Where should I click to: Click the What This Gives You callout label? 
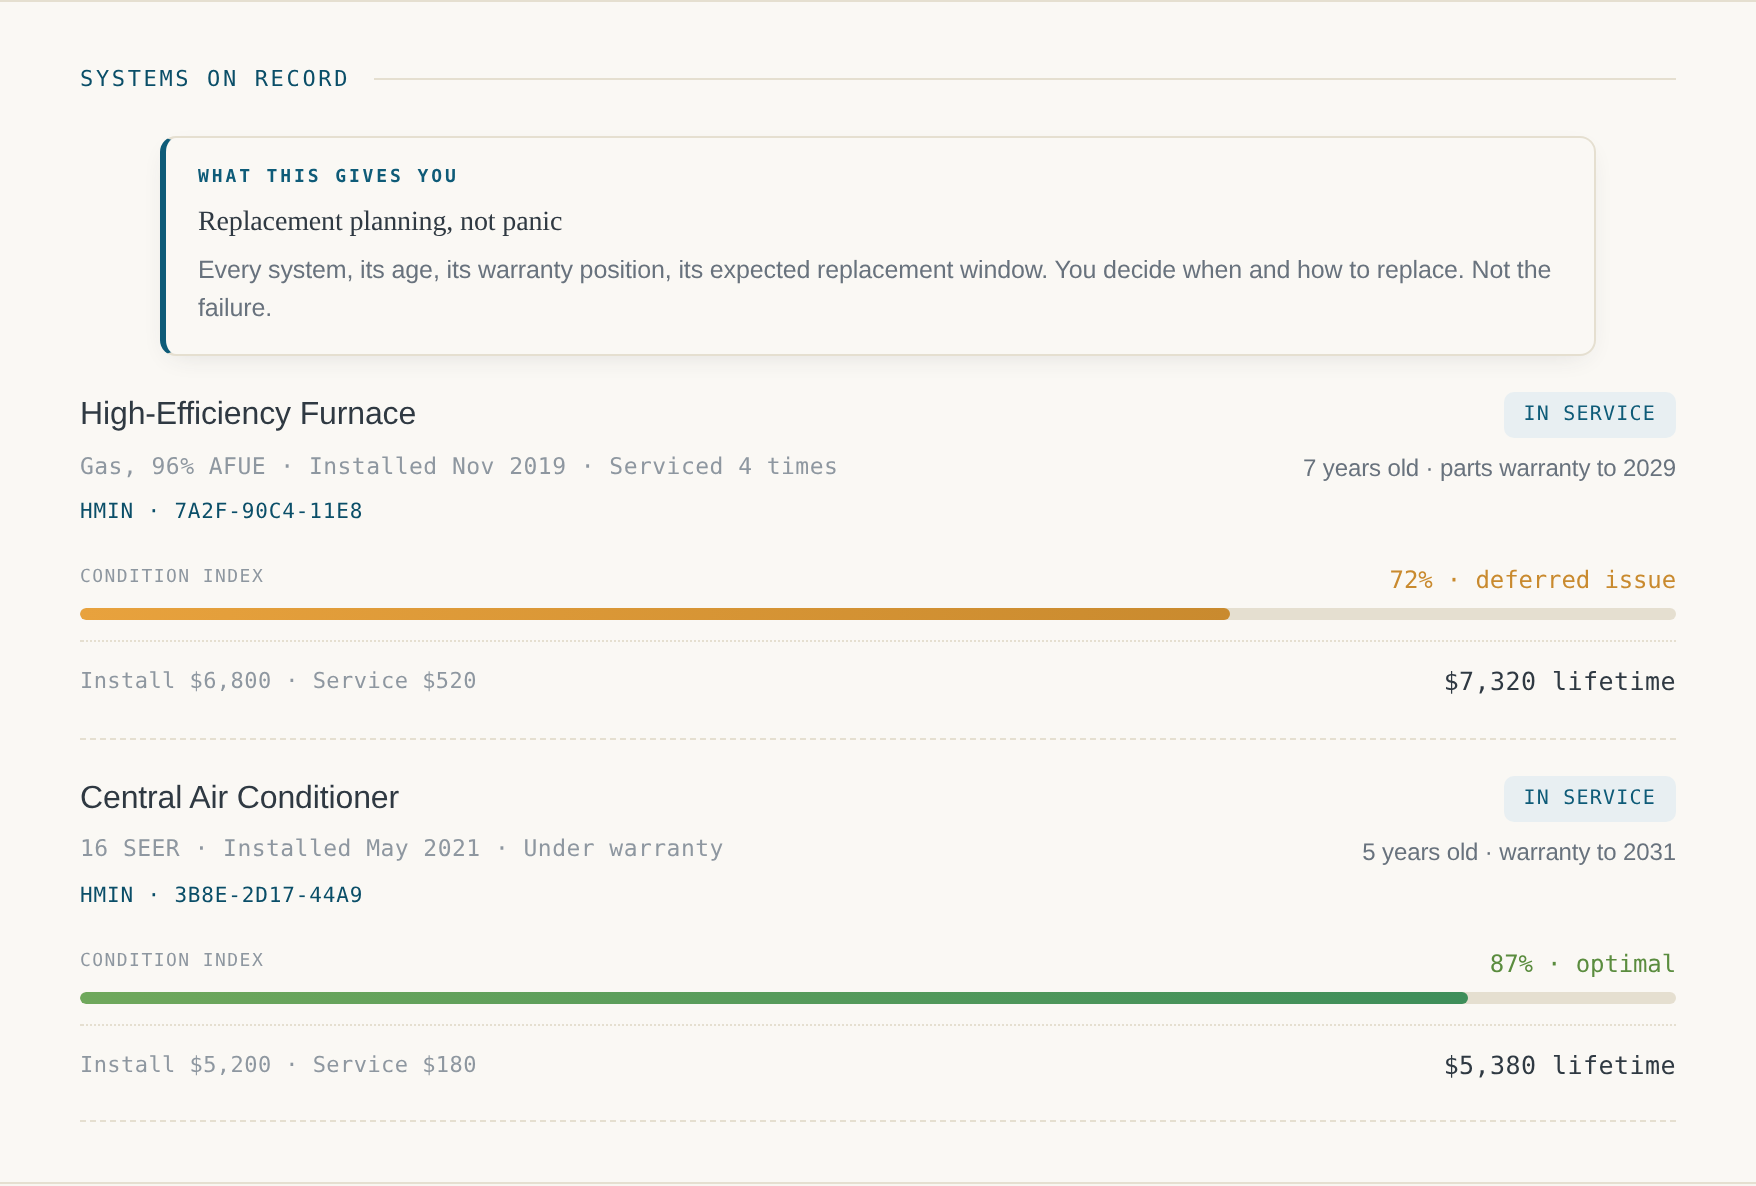328,176
